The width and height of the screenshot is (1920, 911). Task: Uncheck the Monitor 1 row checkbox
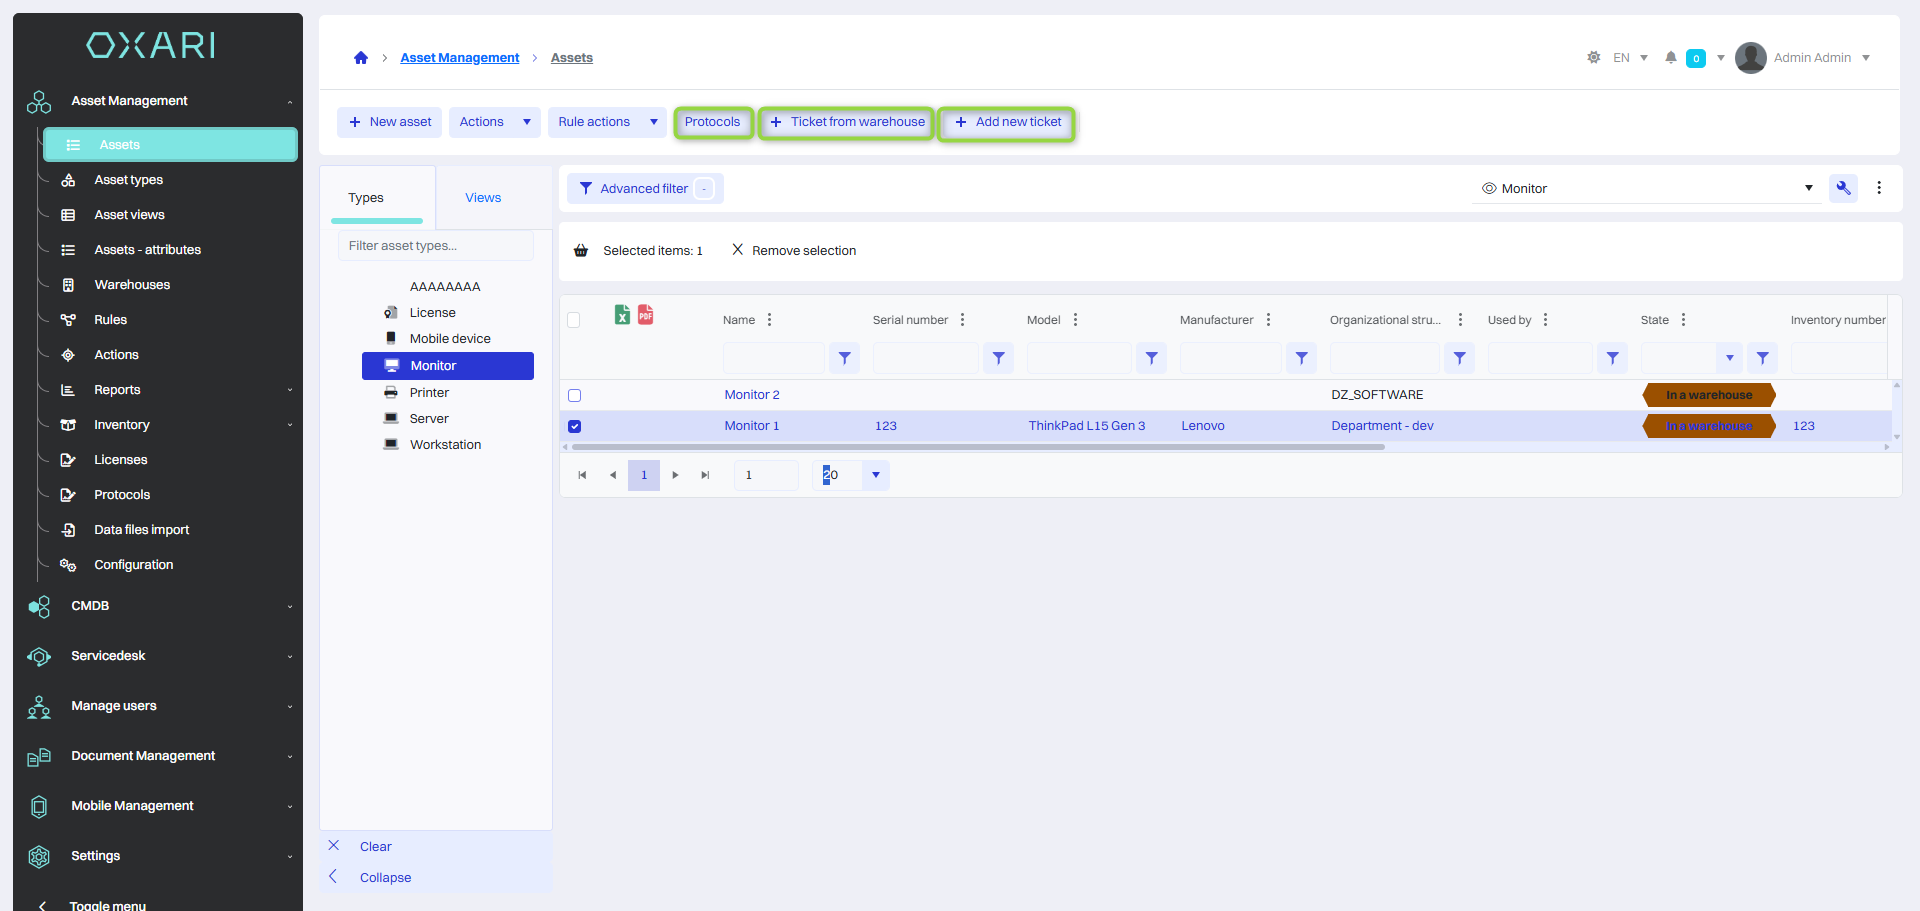(x=575, y=426)
